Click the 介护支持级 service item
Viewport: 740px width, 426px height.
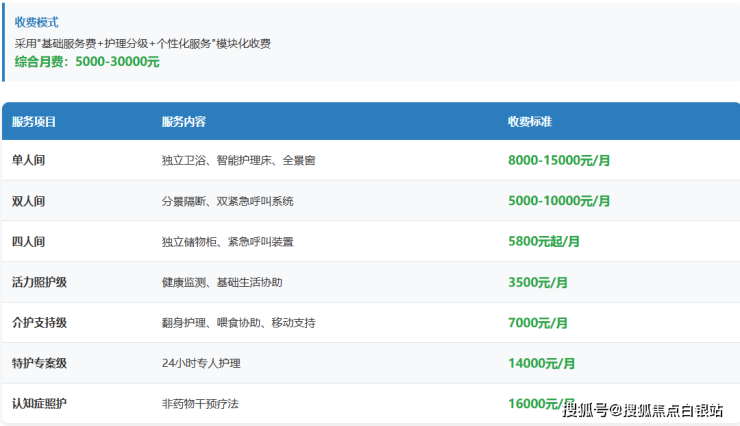39,323
